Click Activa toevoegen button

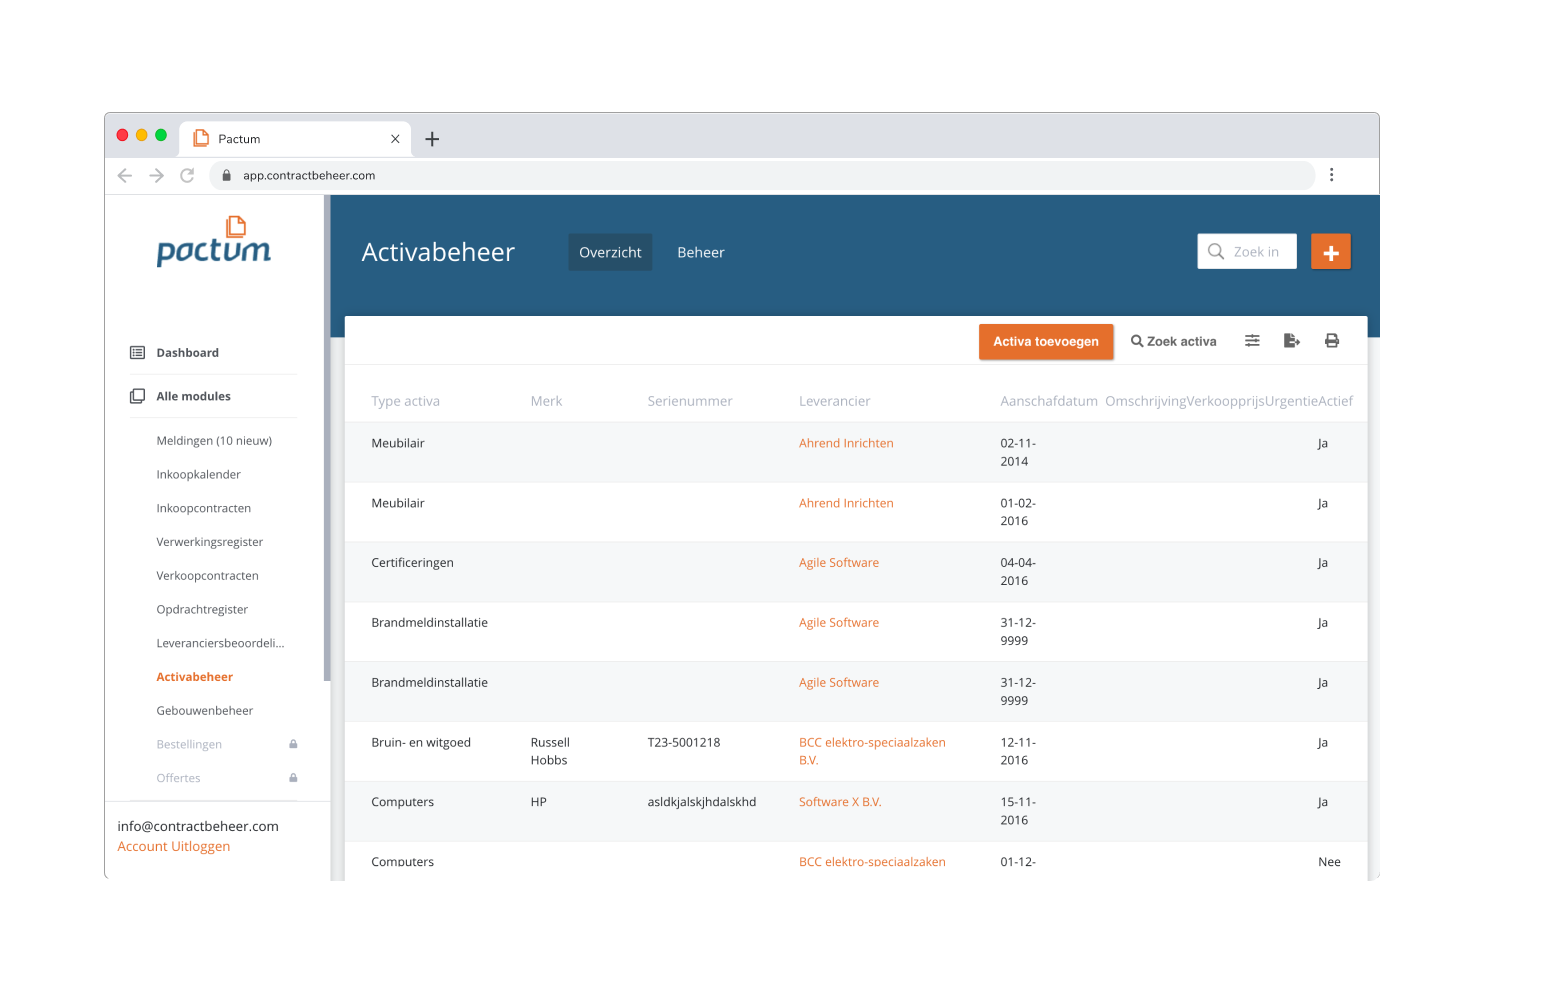coord(1046,341)
